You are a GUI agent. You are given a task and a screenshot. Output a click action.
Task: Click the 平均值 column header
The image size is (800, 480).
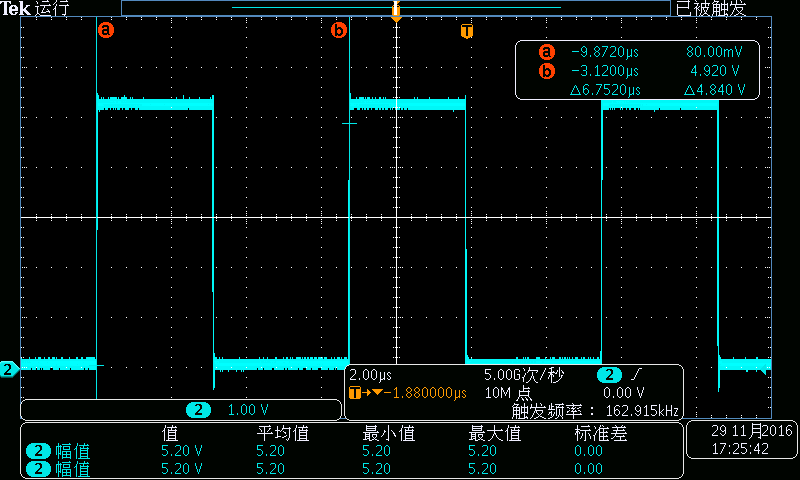[x=283, y=434]
